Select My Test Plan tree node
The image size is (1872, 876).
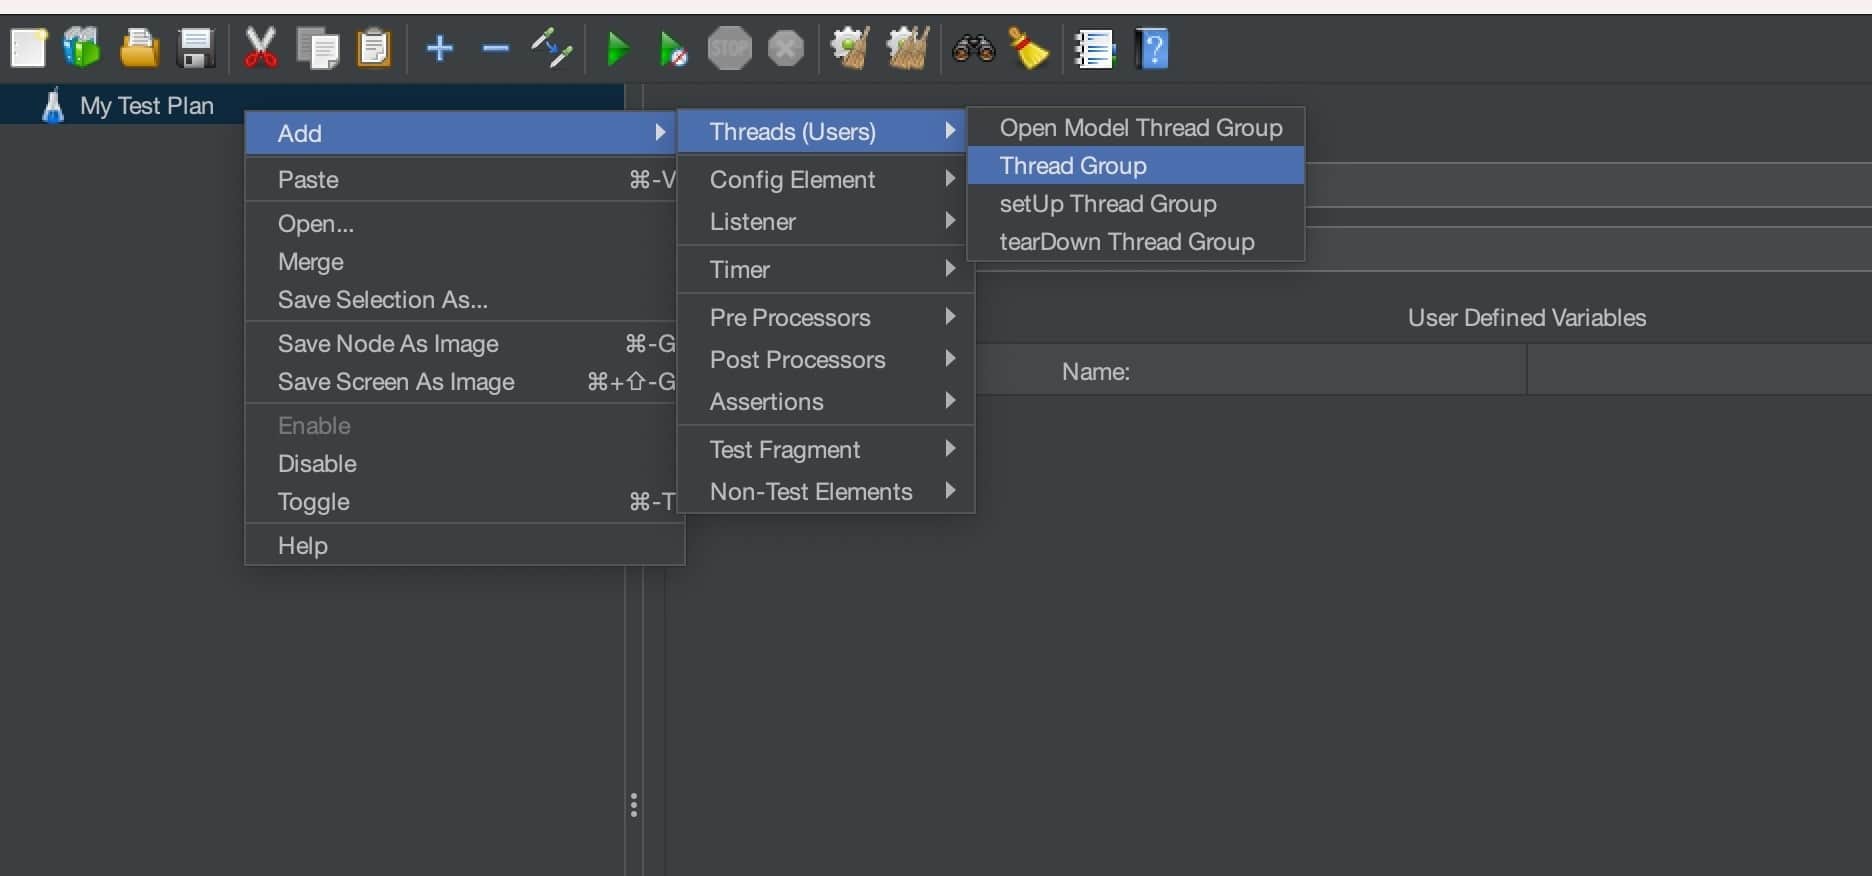pos(147,105)
